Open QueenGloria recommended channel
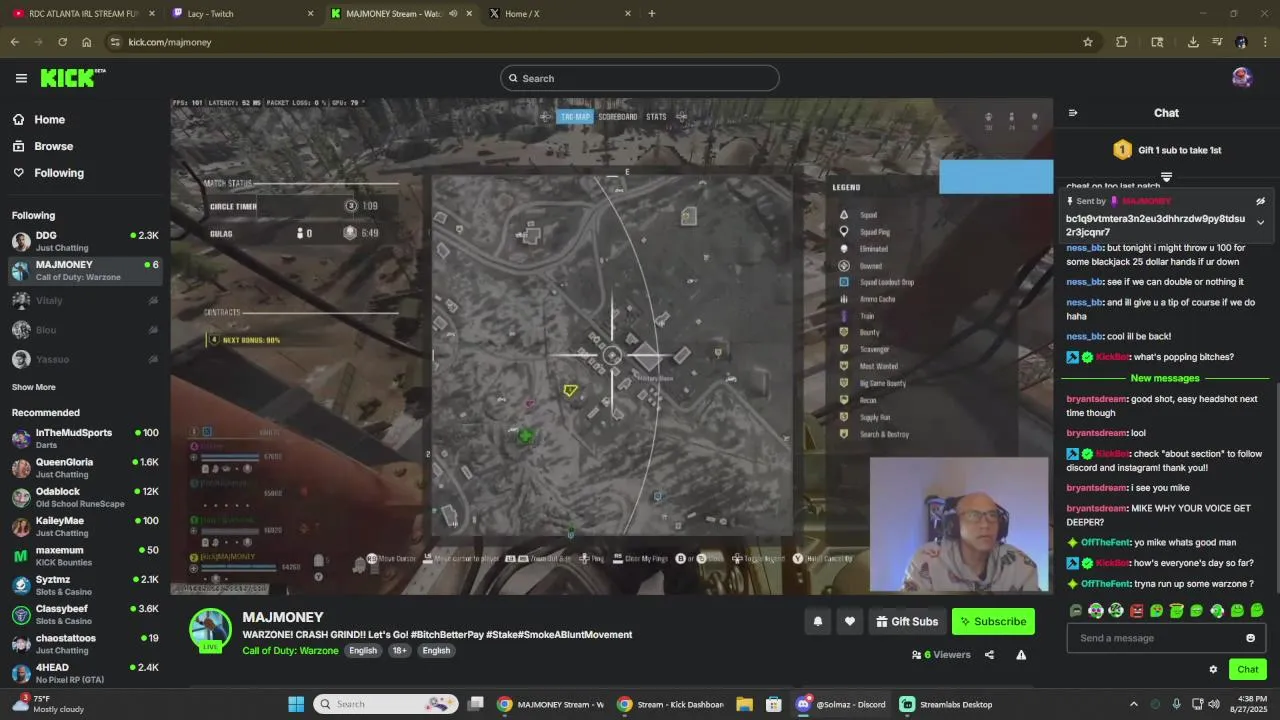Viewport: 1280px width, 720px height. point(85,468)
